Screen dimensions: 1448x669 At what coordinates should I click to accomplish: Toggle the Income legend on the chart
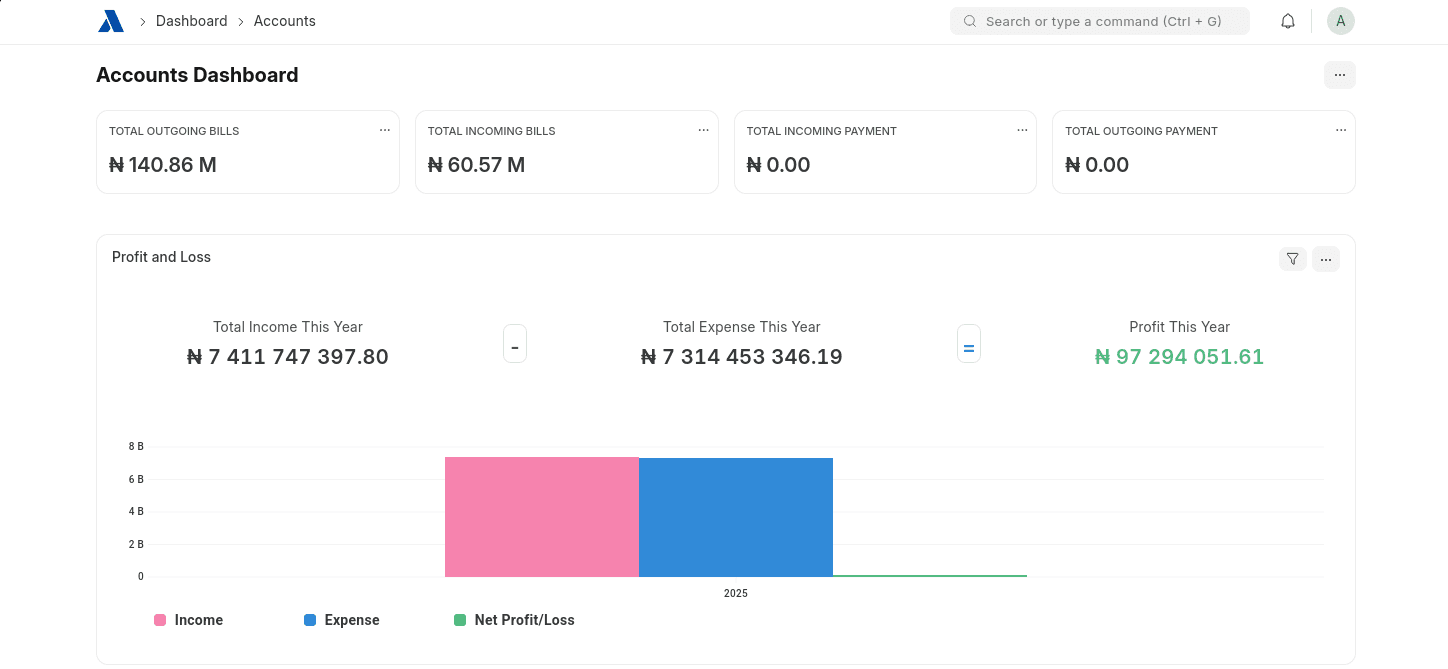(x=189, y=620)
